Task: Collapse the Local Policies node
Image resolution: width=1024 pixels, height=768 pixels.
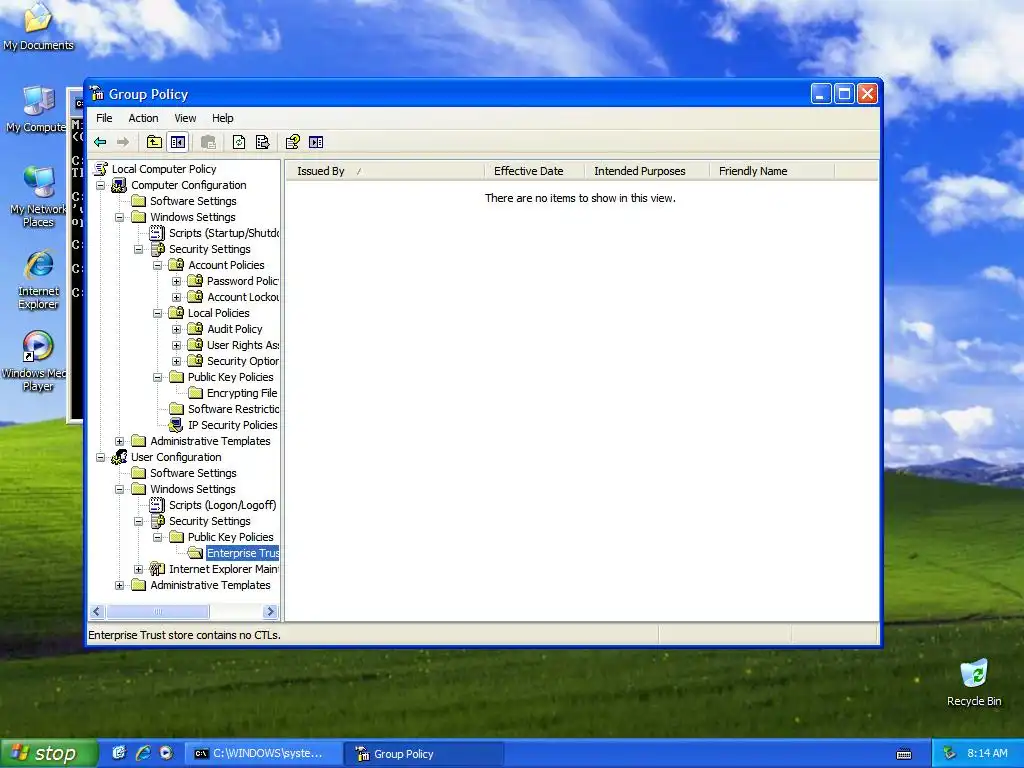Action: 157,313
